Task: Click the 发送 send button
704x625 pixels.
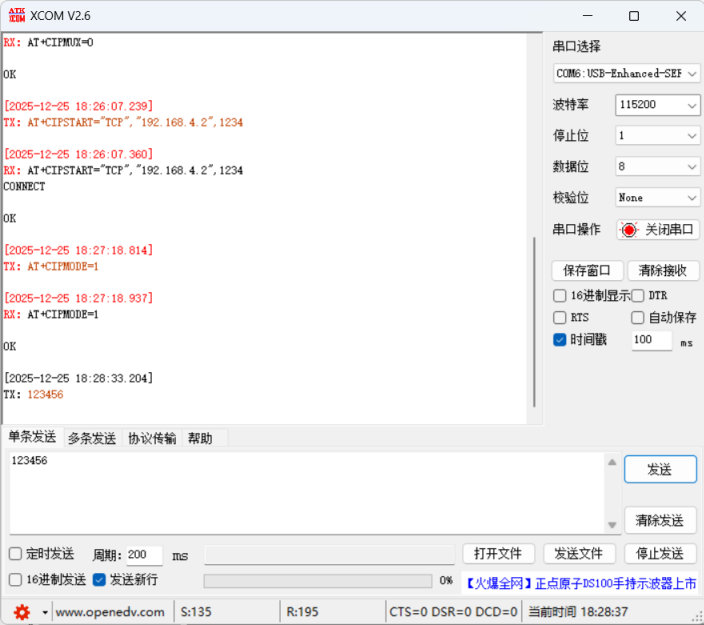Action: (660, 470)
